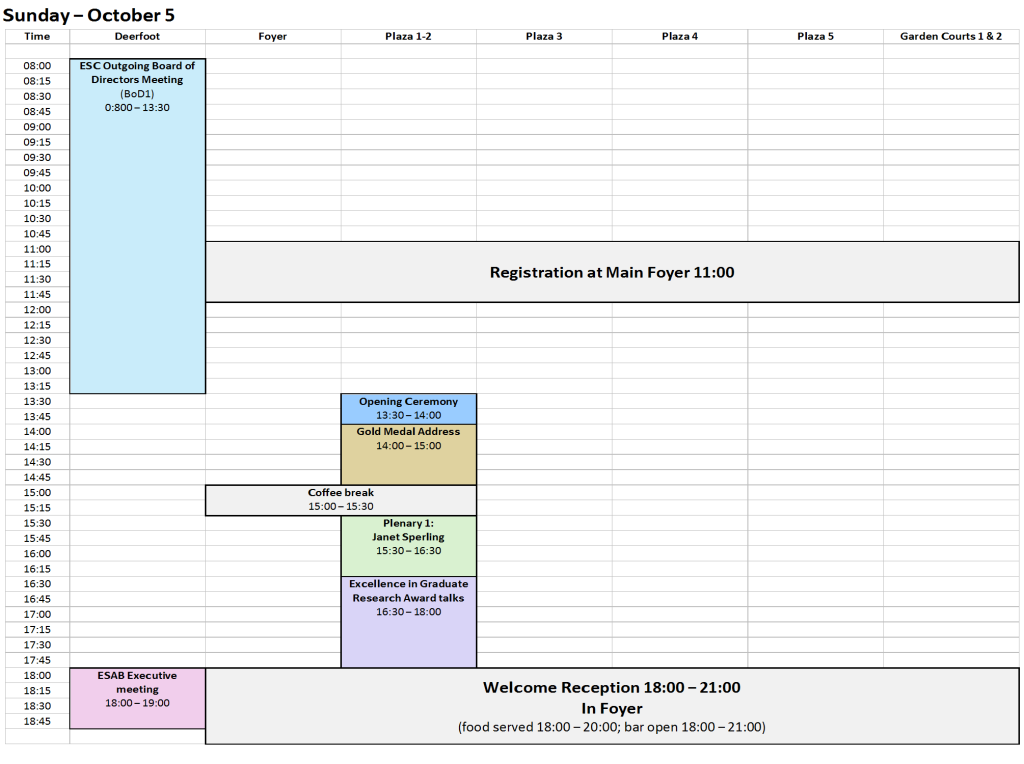Screen dimensions: 1024x764
Task: Select the Plaza 3 column header
Action: [544, 37]
